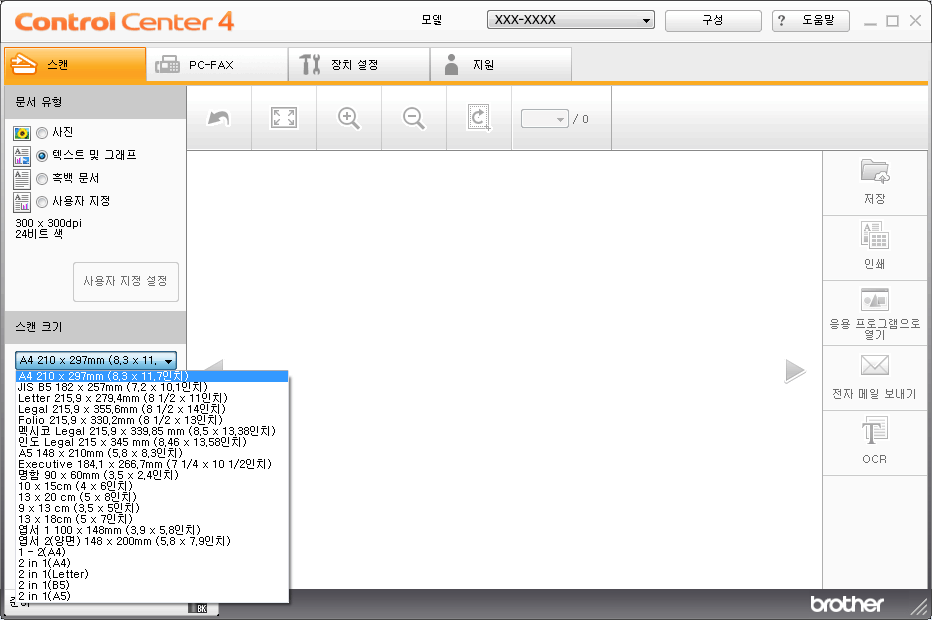
Task: Click the 구성 configuration button
Action: point(713,20)
